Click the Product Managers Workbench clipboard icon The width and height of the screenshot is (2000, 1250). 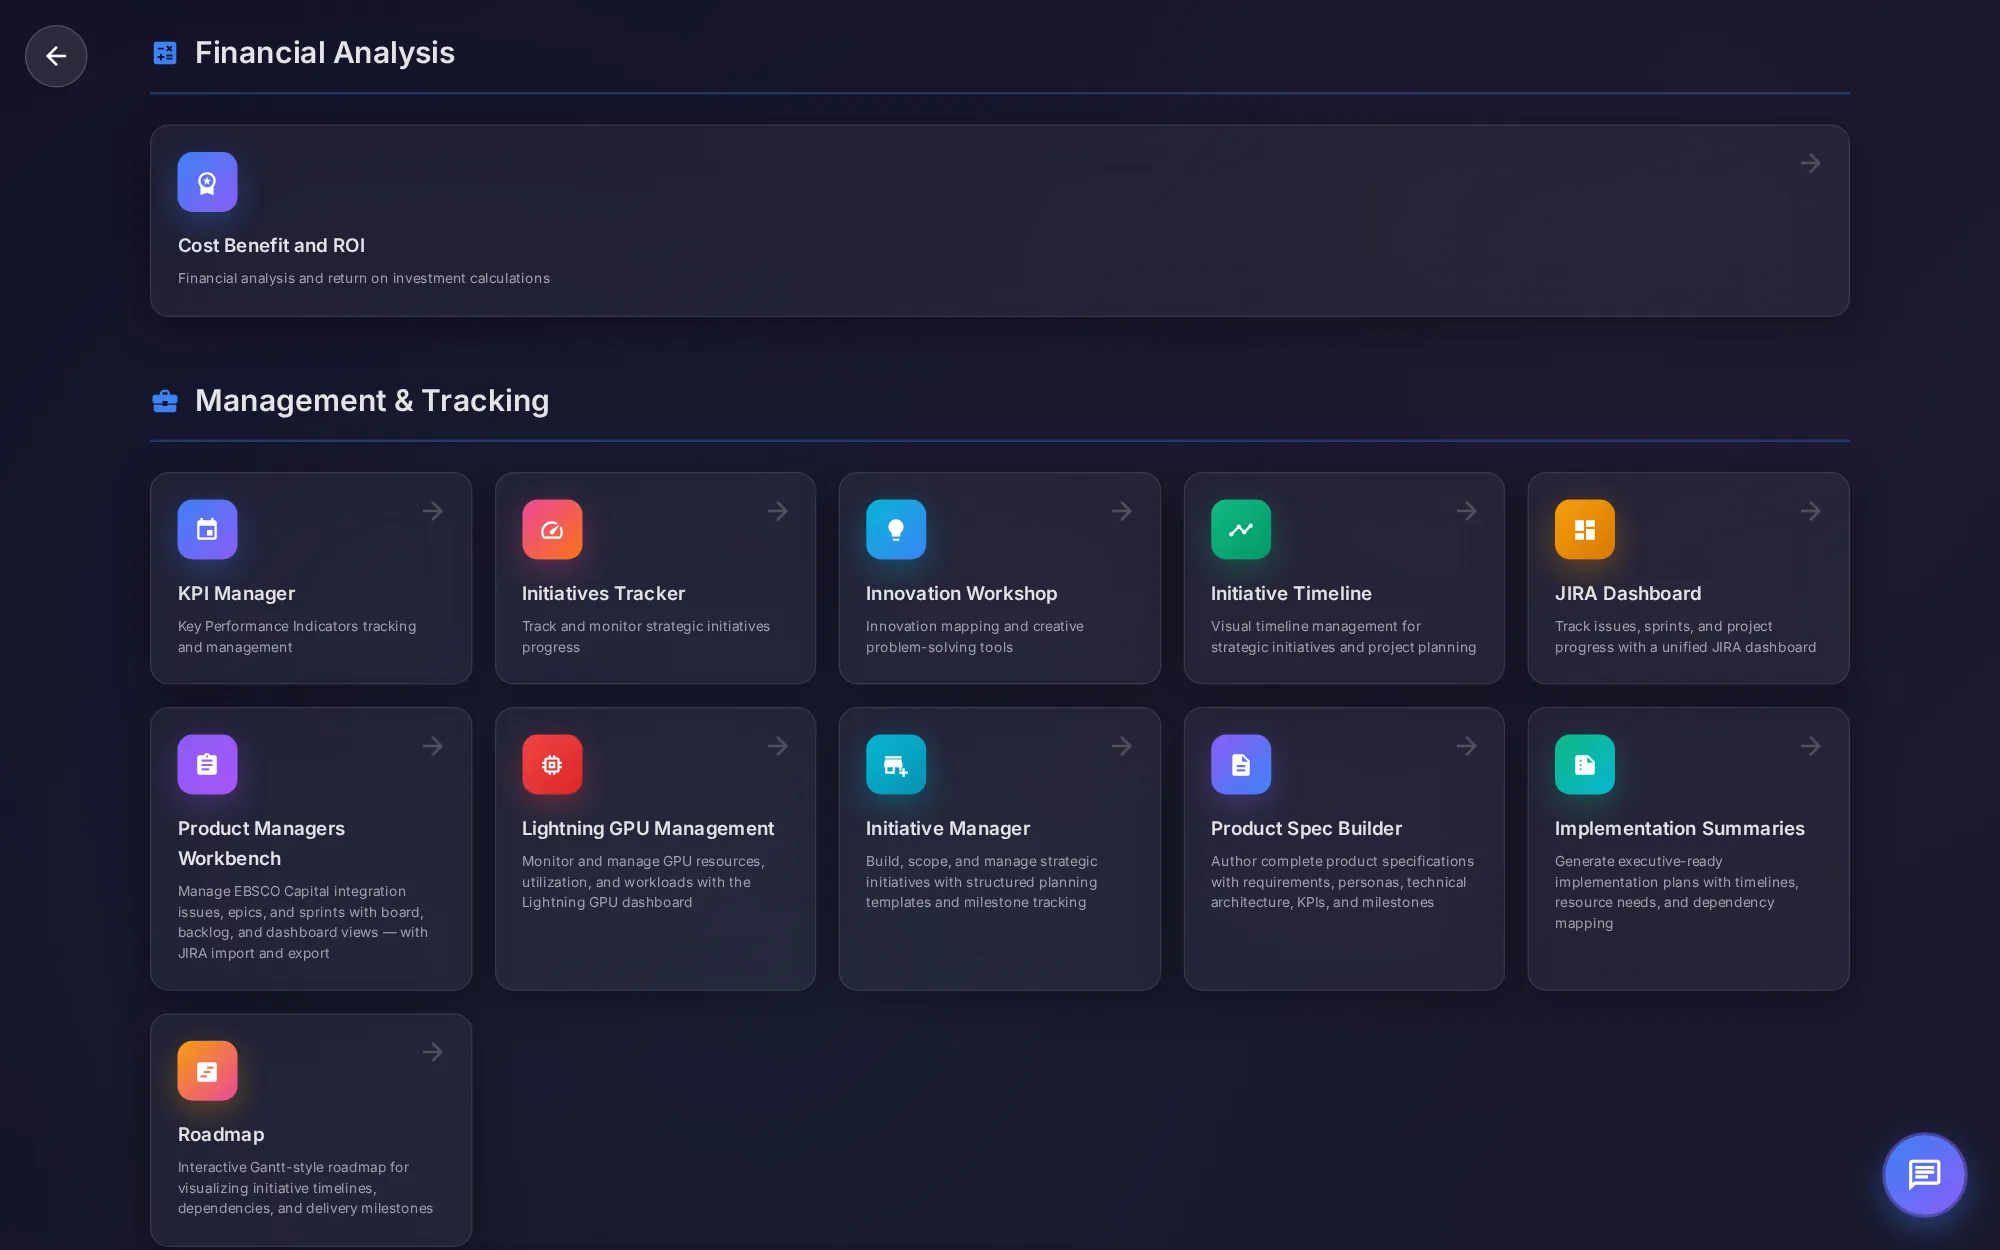click(x=207, y=764)
